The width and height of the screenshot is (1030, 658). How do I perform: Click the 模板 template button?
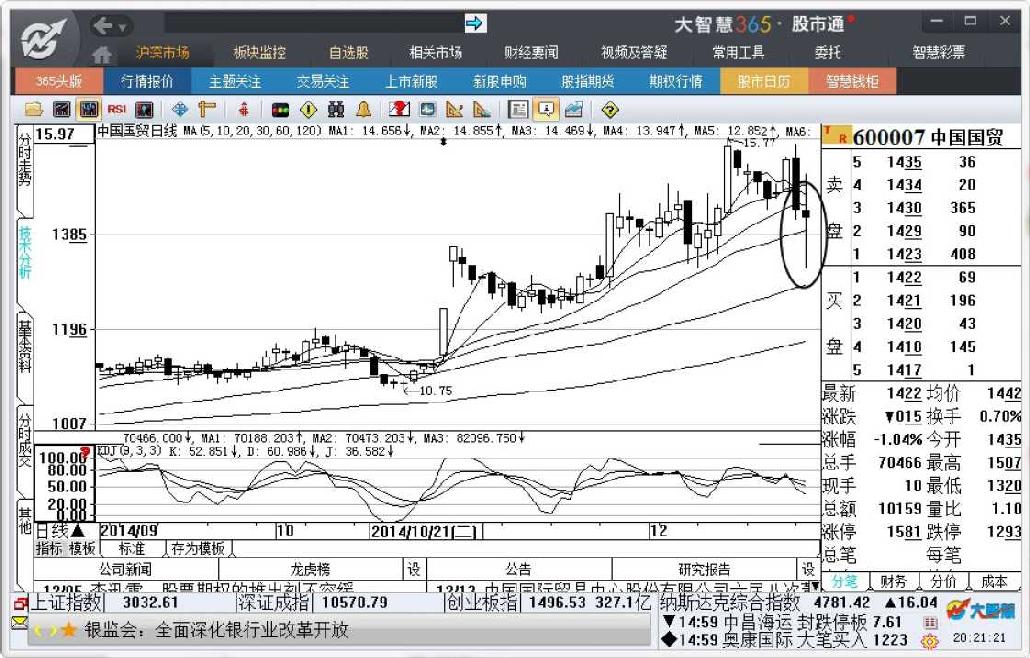82,548
